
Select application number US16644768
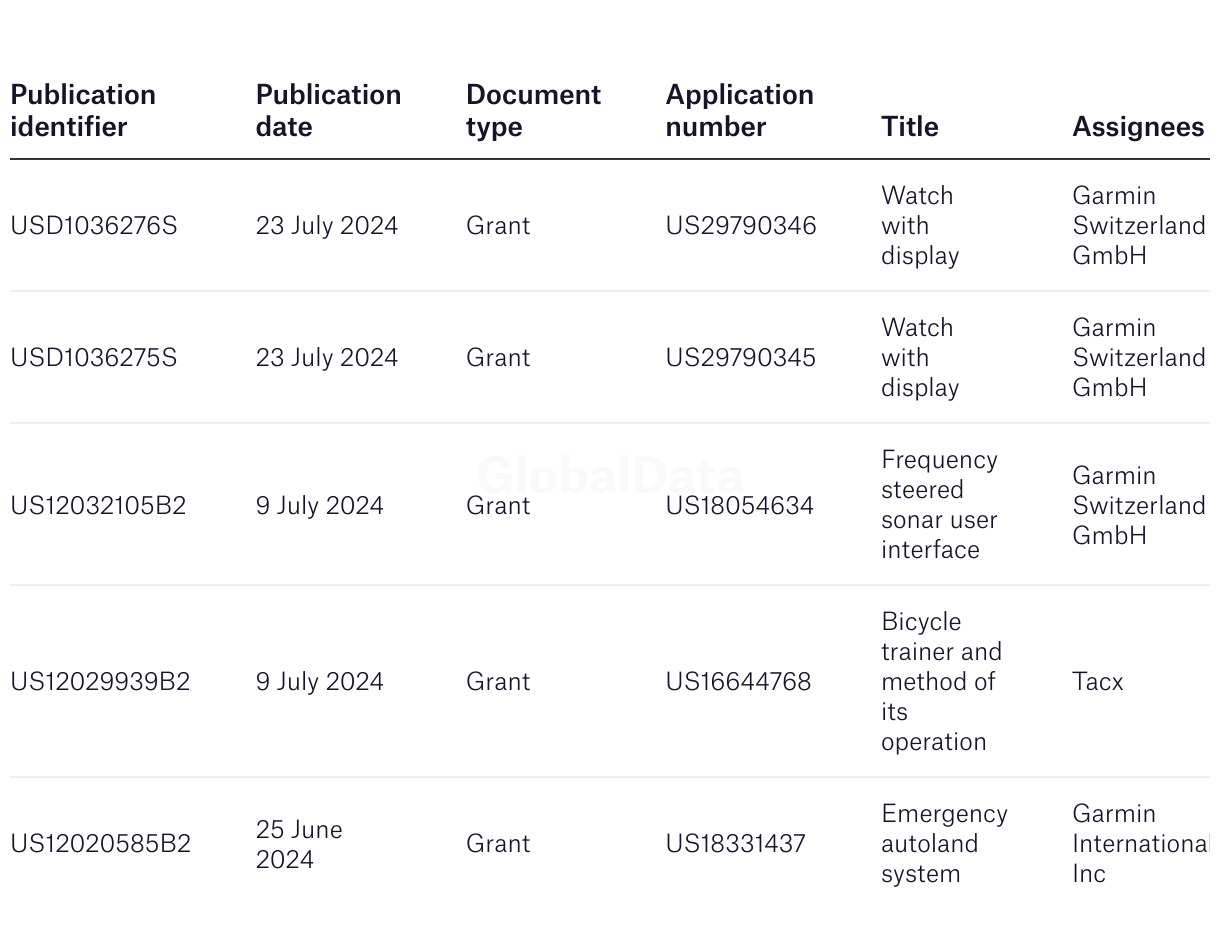click(x=738, y=682)
